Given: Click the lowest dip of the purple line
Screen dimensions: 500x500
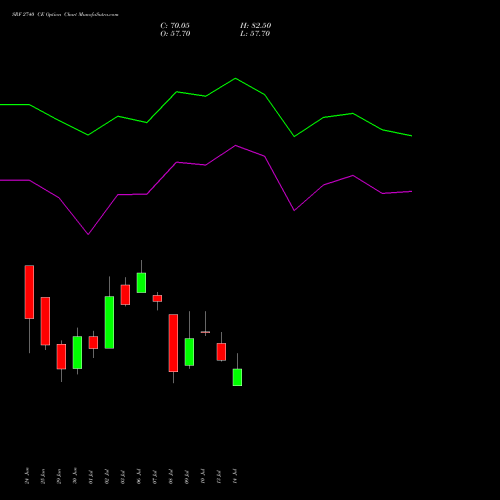Looking at the screenshot, I should (x=88, y=234).
